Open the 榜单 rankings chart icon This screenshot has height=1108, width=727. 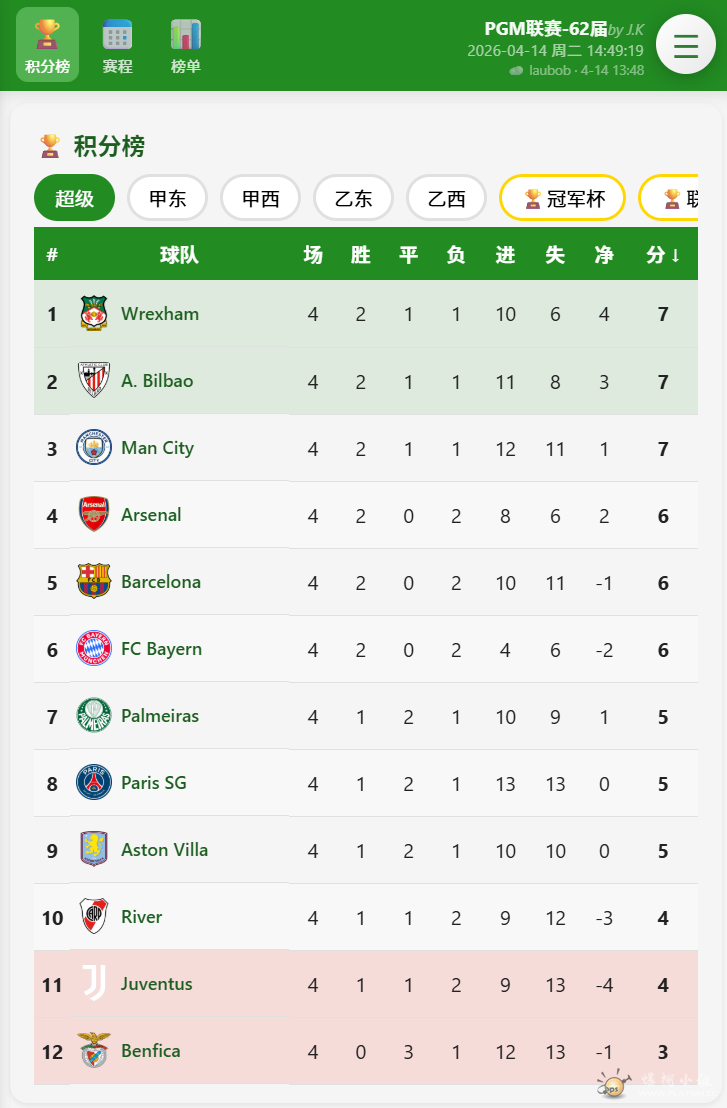[x=185, y=35]
